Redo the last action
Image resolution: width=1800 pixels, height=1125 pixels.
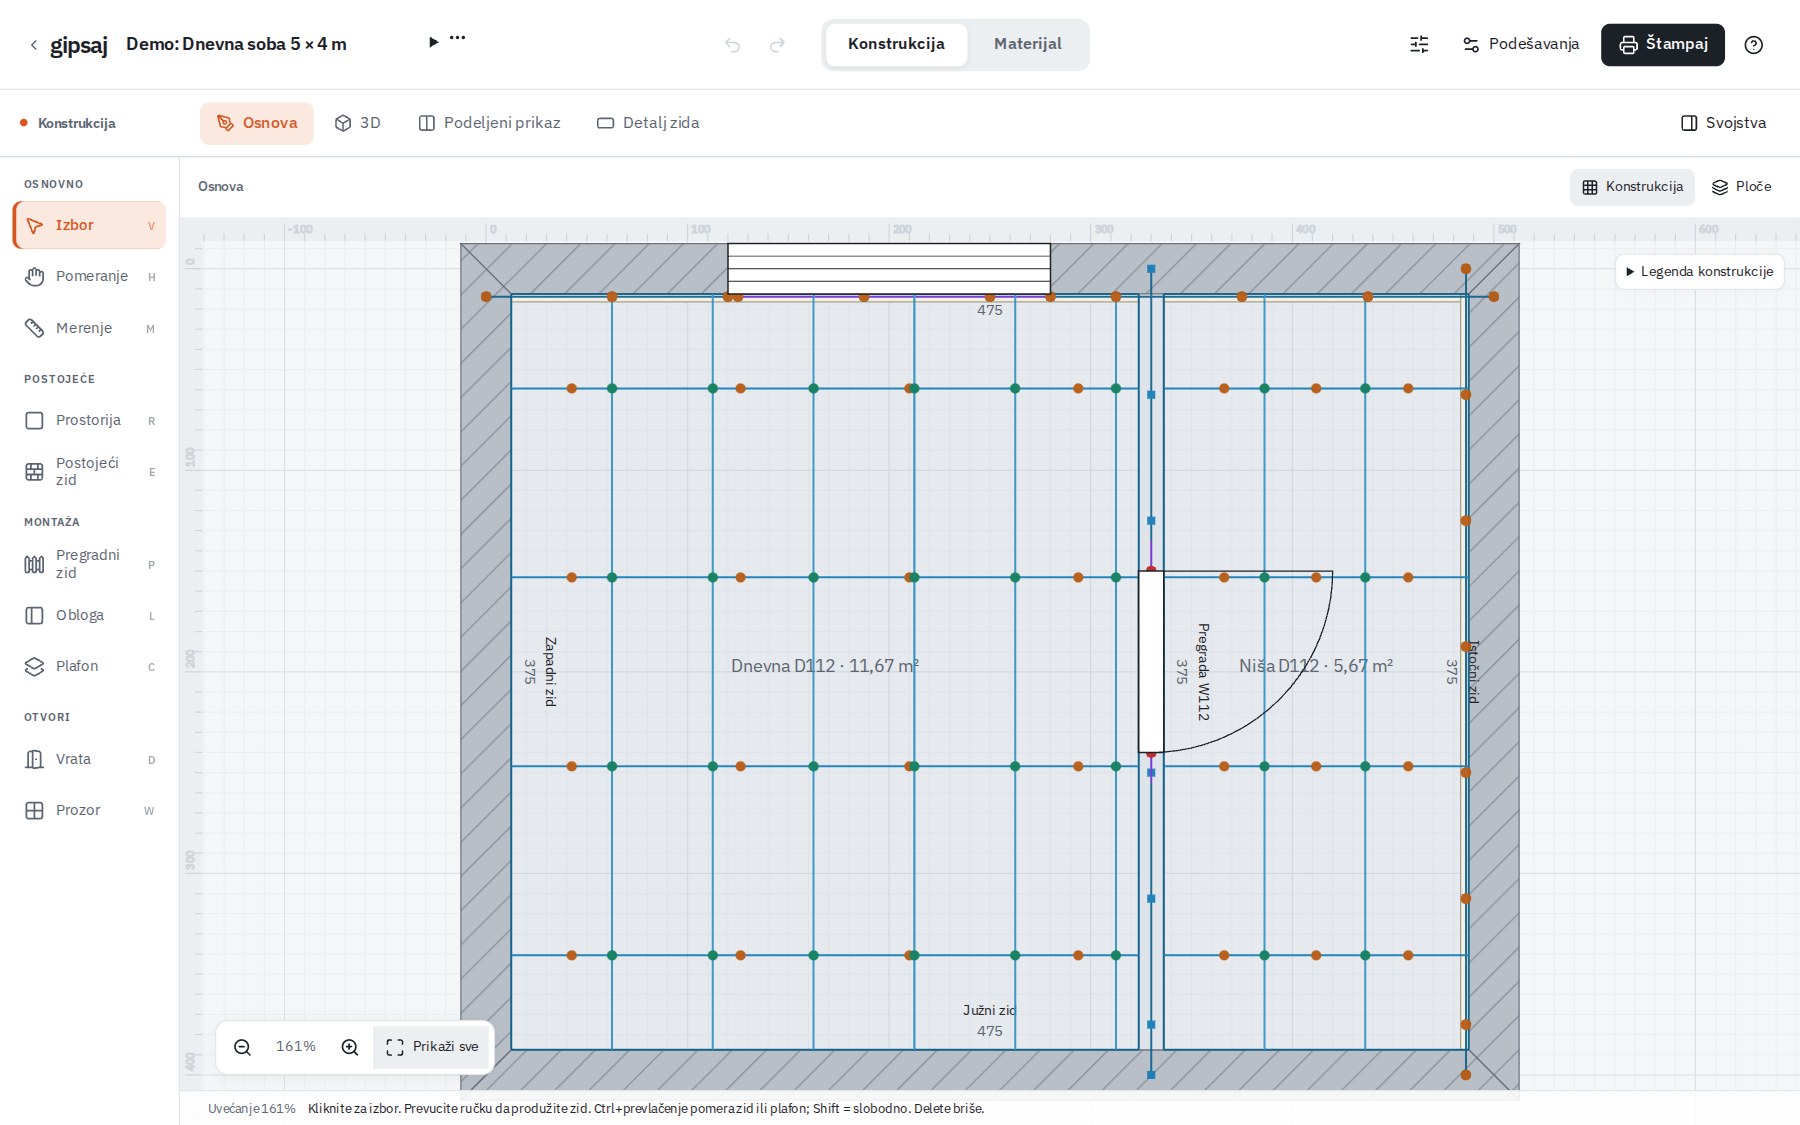pyautogui.click(x=777, y=45)
